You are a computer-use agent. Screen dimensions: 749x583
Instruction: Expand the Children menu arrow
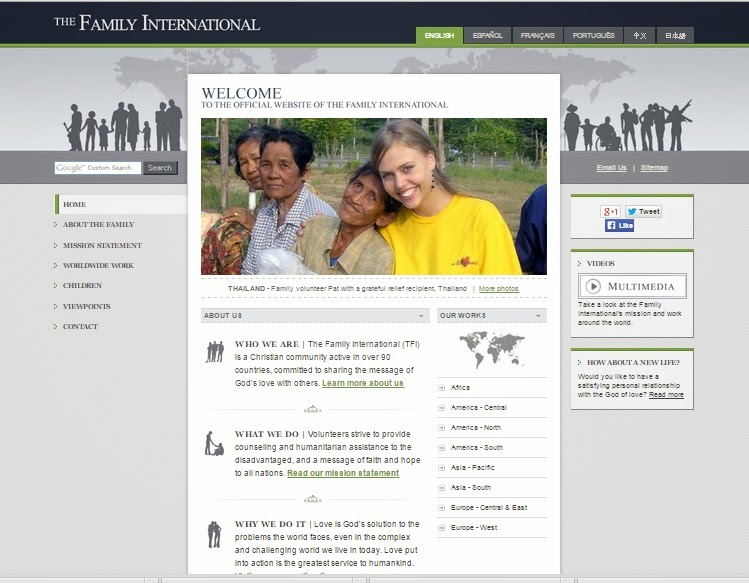click(55, 286)
